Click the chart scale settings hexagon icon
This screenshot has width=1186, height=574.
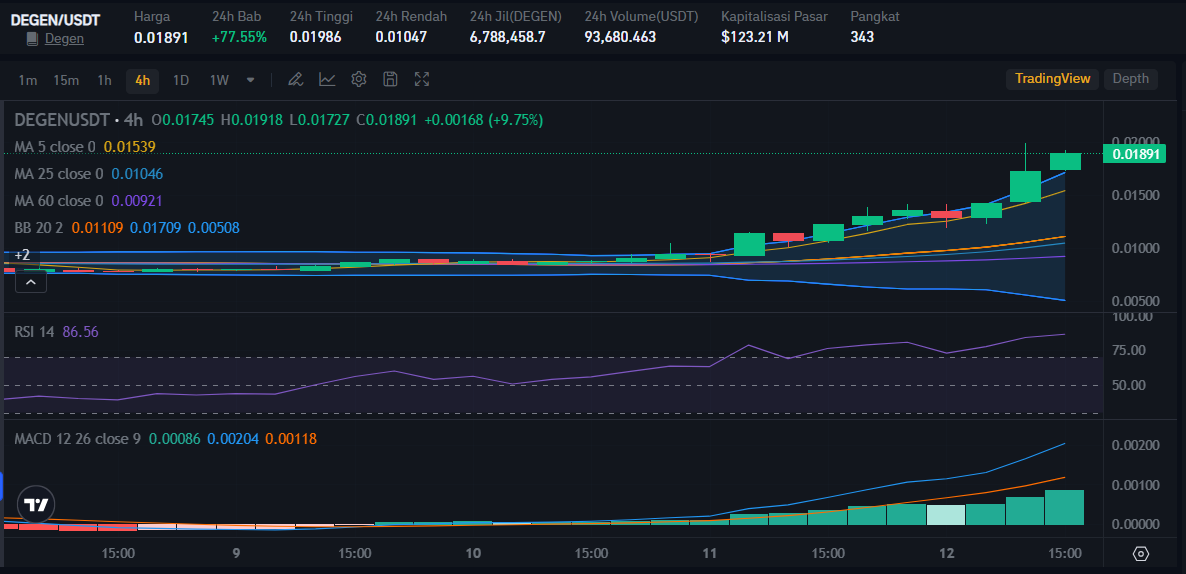click(1141, 554)
